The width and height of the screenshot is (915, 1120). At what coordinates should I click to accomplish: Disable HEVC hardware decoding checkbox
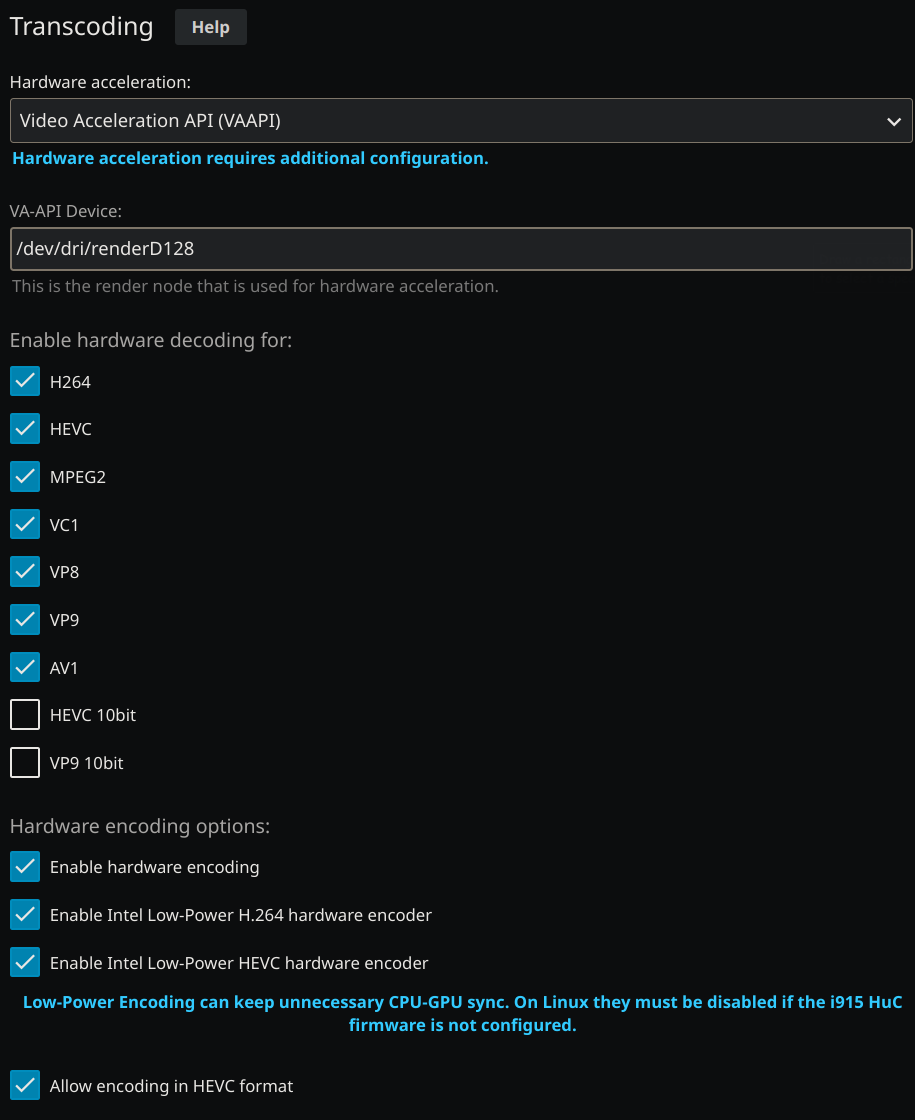coord(25,429)
